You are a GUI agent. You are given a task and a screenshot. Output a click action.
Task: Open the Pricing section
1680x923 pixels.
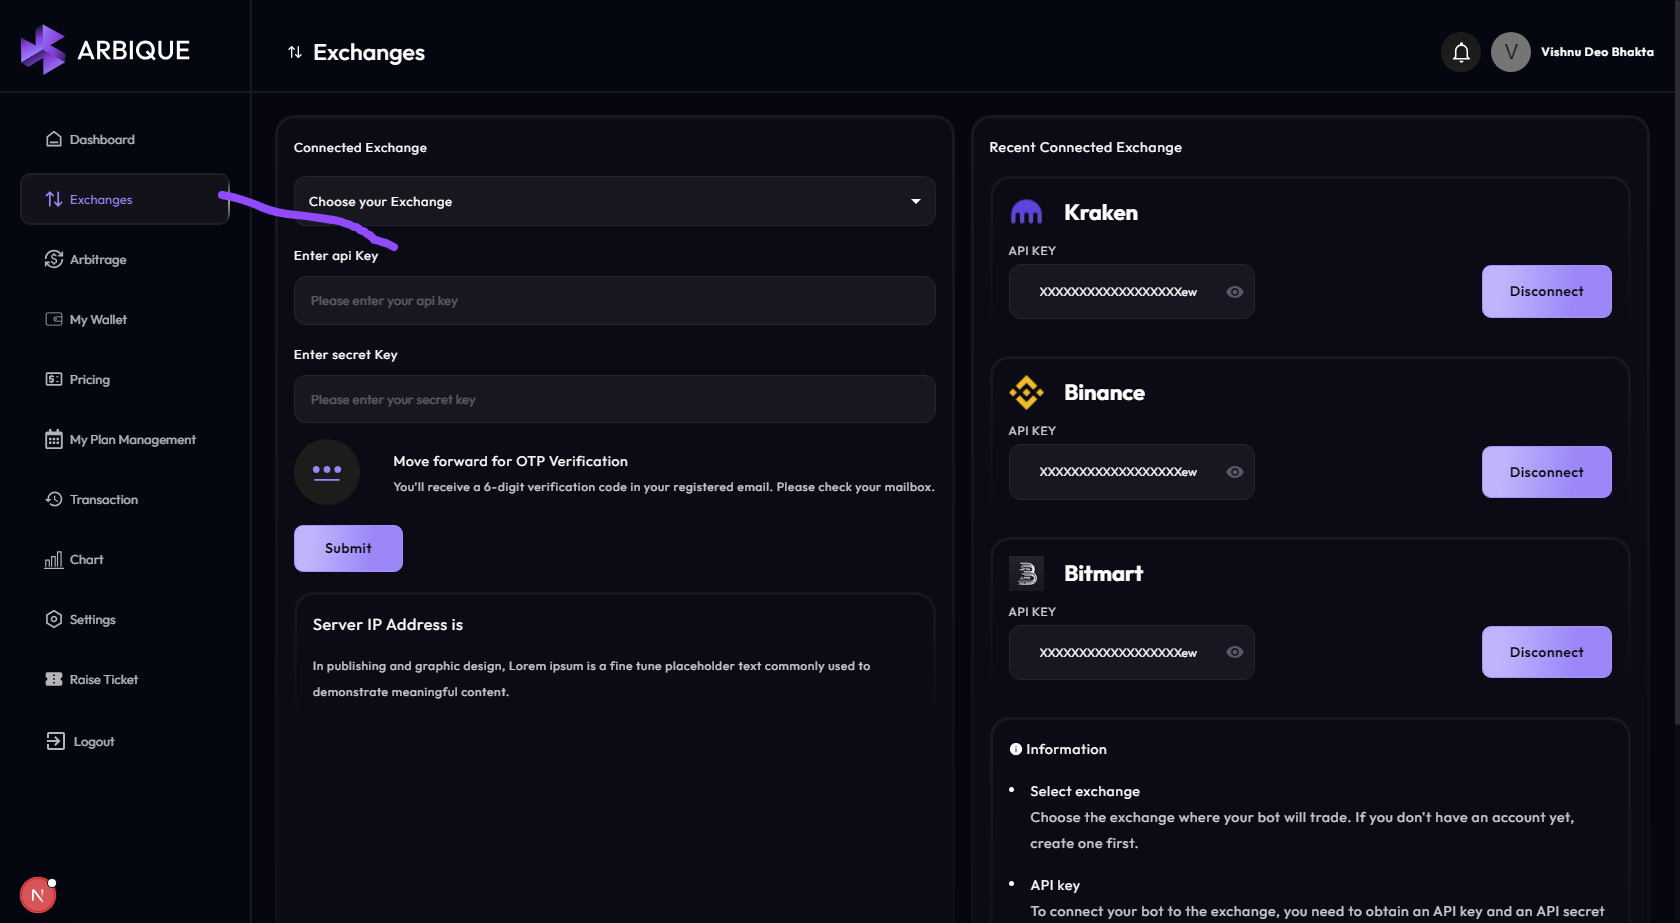tap(89, 380)
